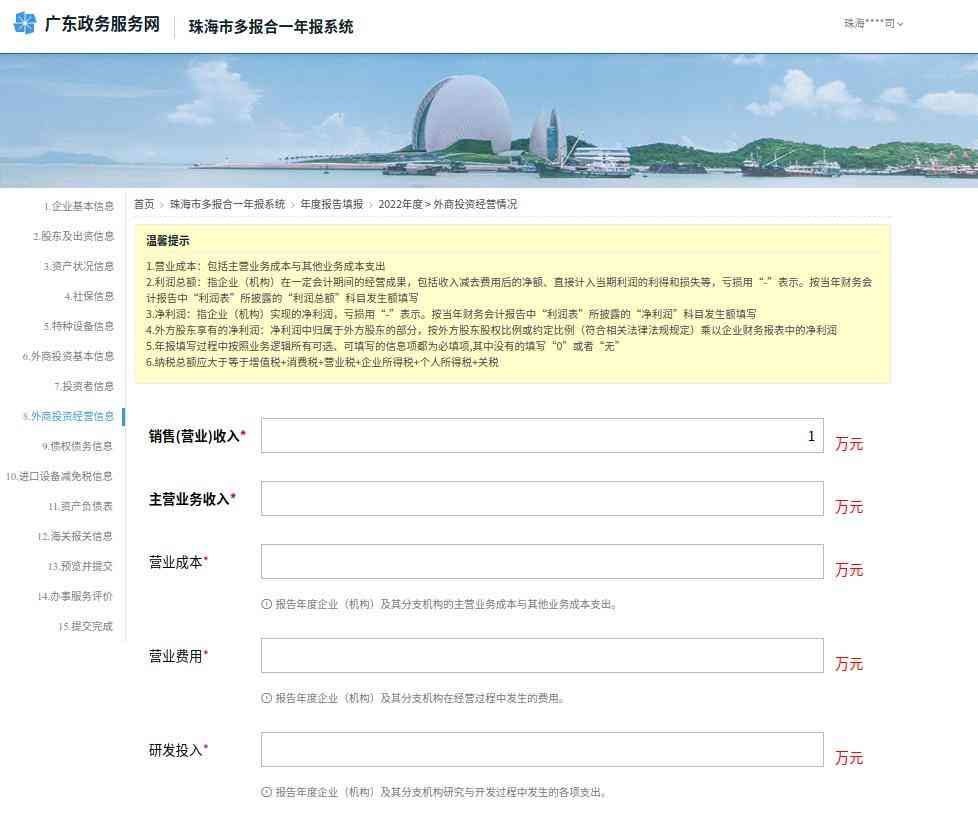Image resolution: width=978 pixels, height=826 pixels.
Task: Click the info icon under 营业成本 field
Action: click(x=266, y=604)
